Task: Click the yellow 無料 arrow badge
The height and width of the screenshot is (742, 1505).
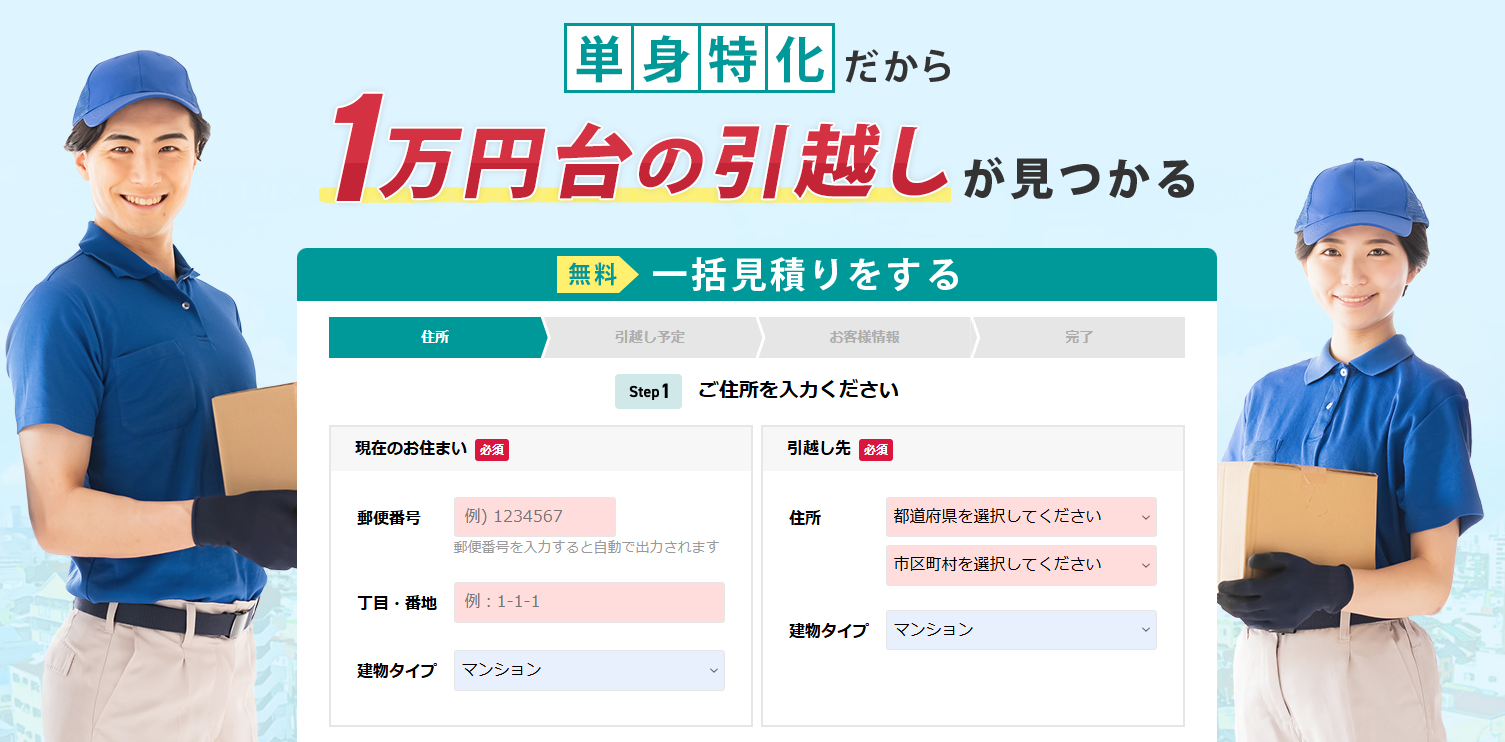Action: coord(596,275)
